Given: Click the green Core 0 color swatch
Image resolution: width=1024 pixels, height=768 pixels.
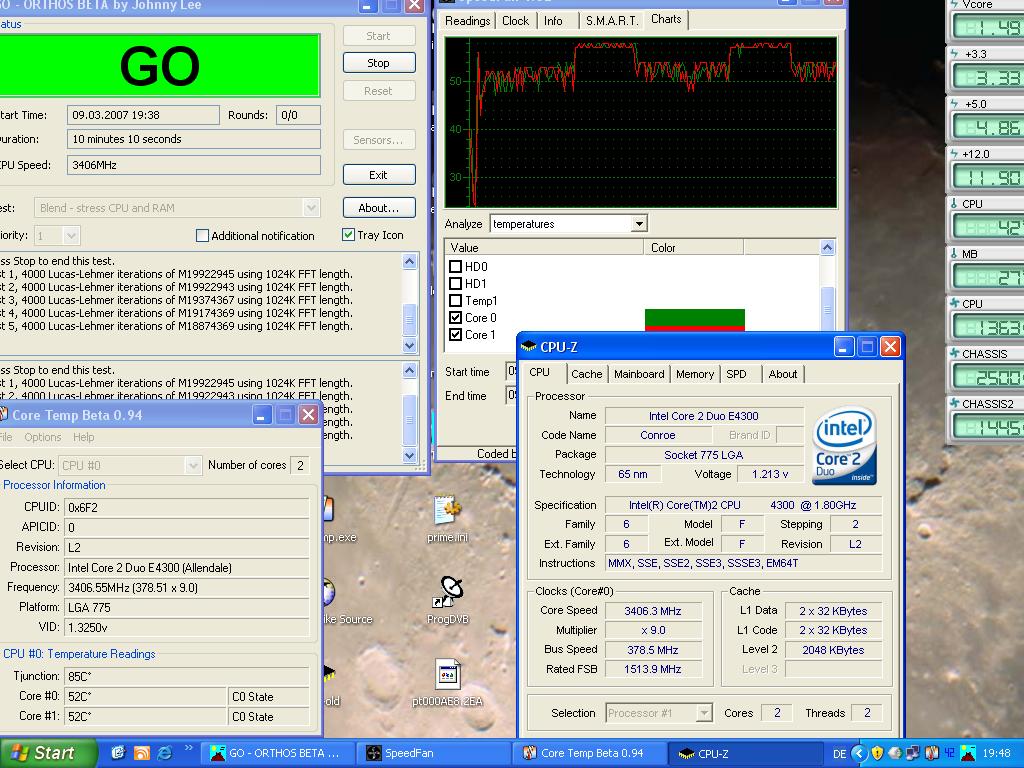Looking at the screenshot, I should tap(695, 316).
